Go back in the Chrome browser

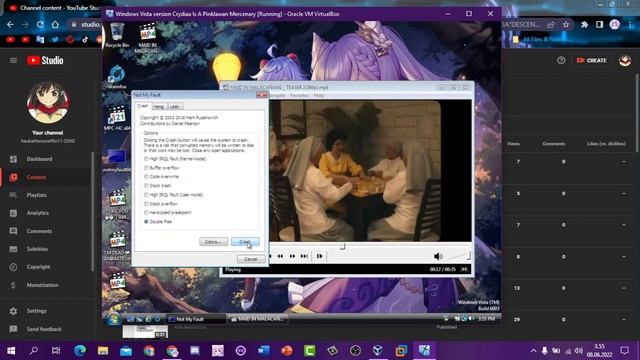10,25
